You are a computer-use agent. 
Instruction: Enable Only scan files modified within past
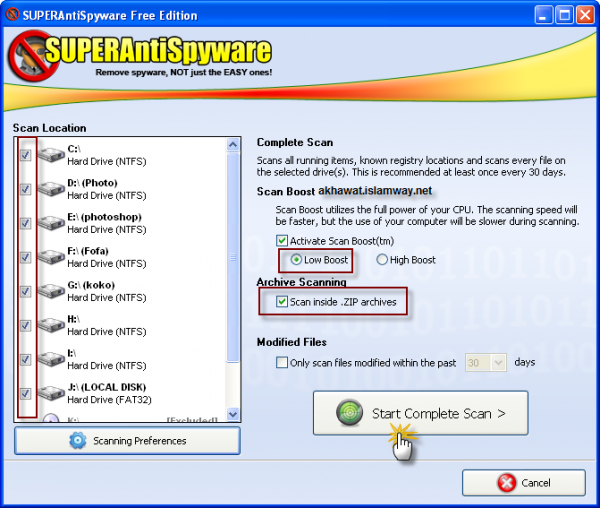pyautogui.click(x=282, y=362)
